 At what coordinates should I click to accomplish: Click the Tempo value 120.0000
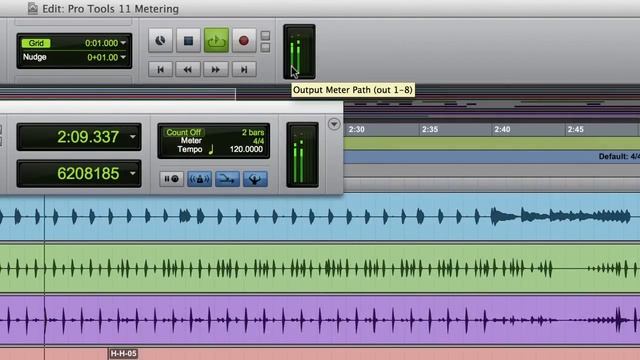(247, 149)
